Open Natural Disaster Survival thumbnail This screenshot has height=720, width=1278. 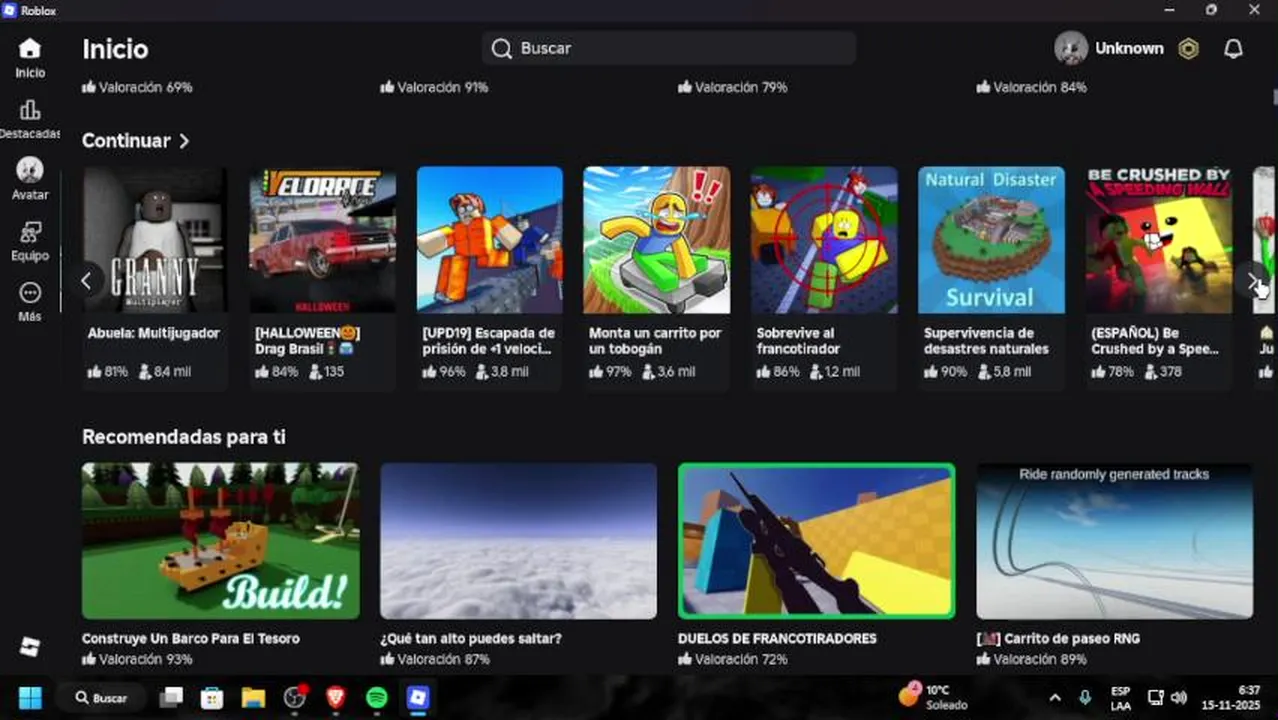coord(991,240)
